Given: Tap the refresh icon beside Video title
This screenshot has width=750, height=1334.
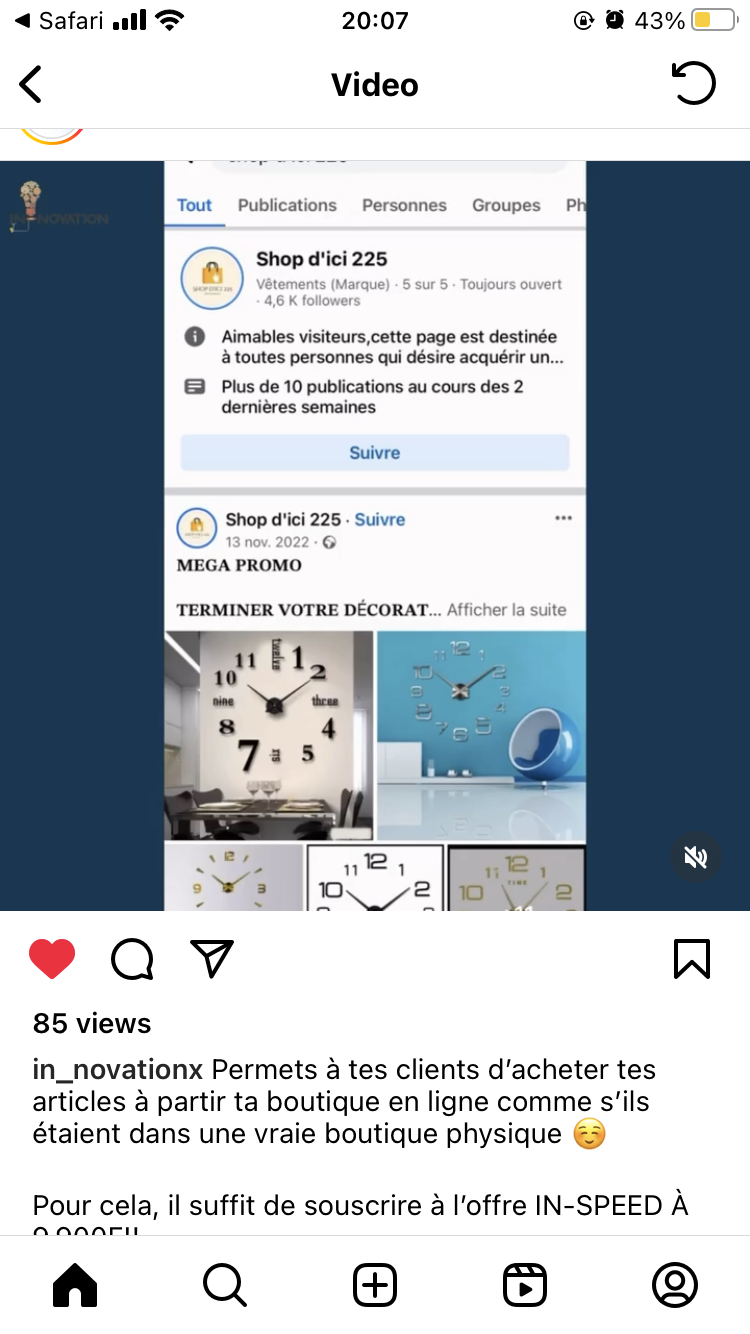Looking at the screenshot, I should click(x=693, y=83).
